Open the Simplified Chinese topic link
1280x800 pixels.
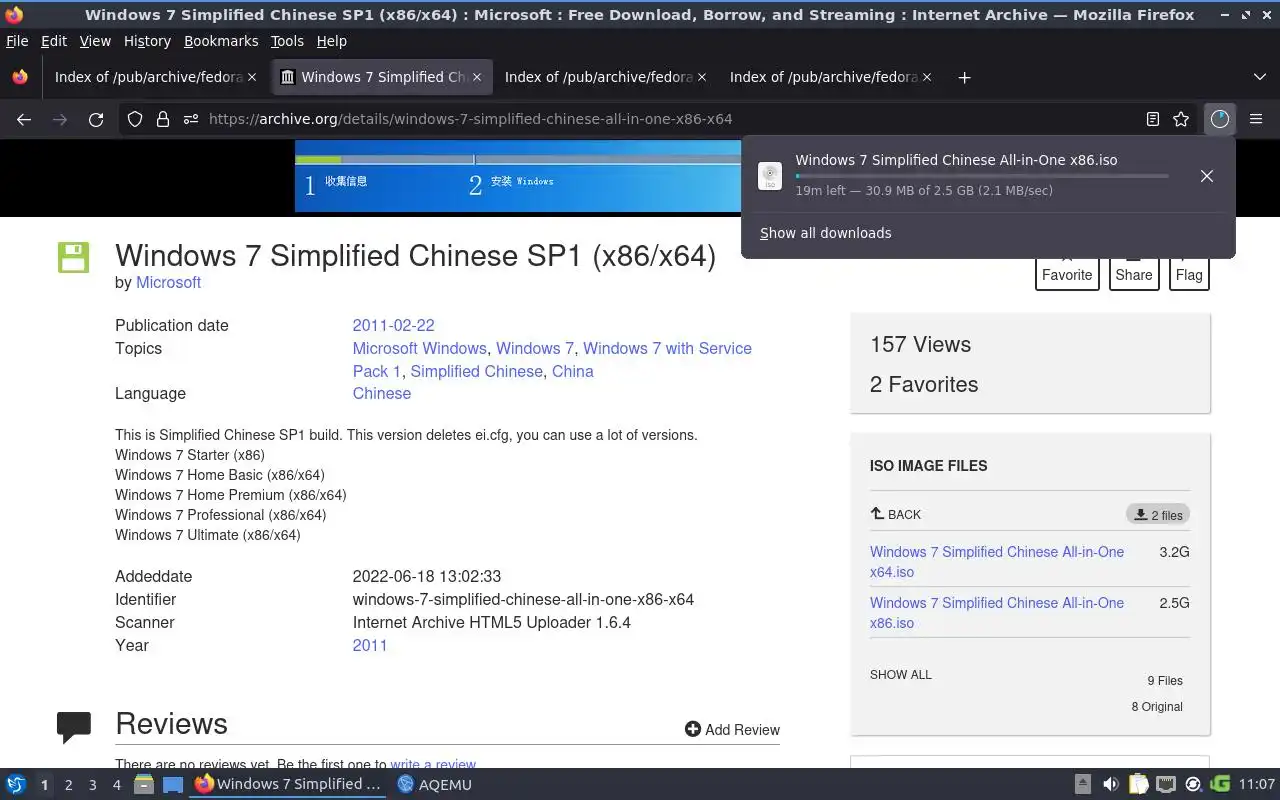[476, 371]
